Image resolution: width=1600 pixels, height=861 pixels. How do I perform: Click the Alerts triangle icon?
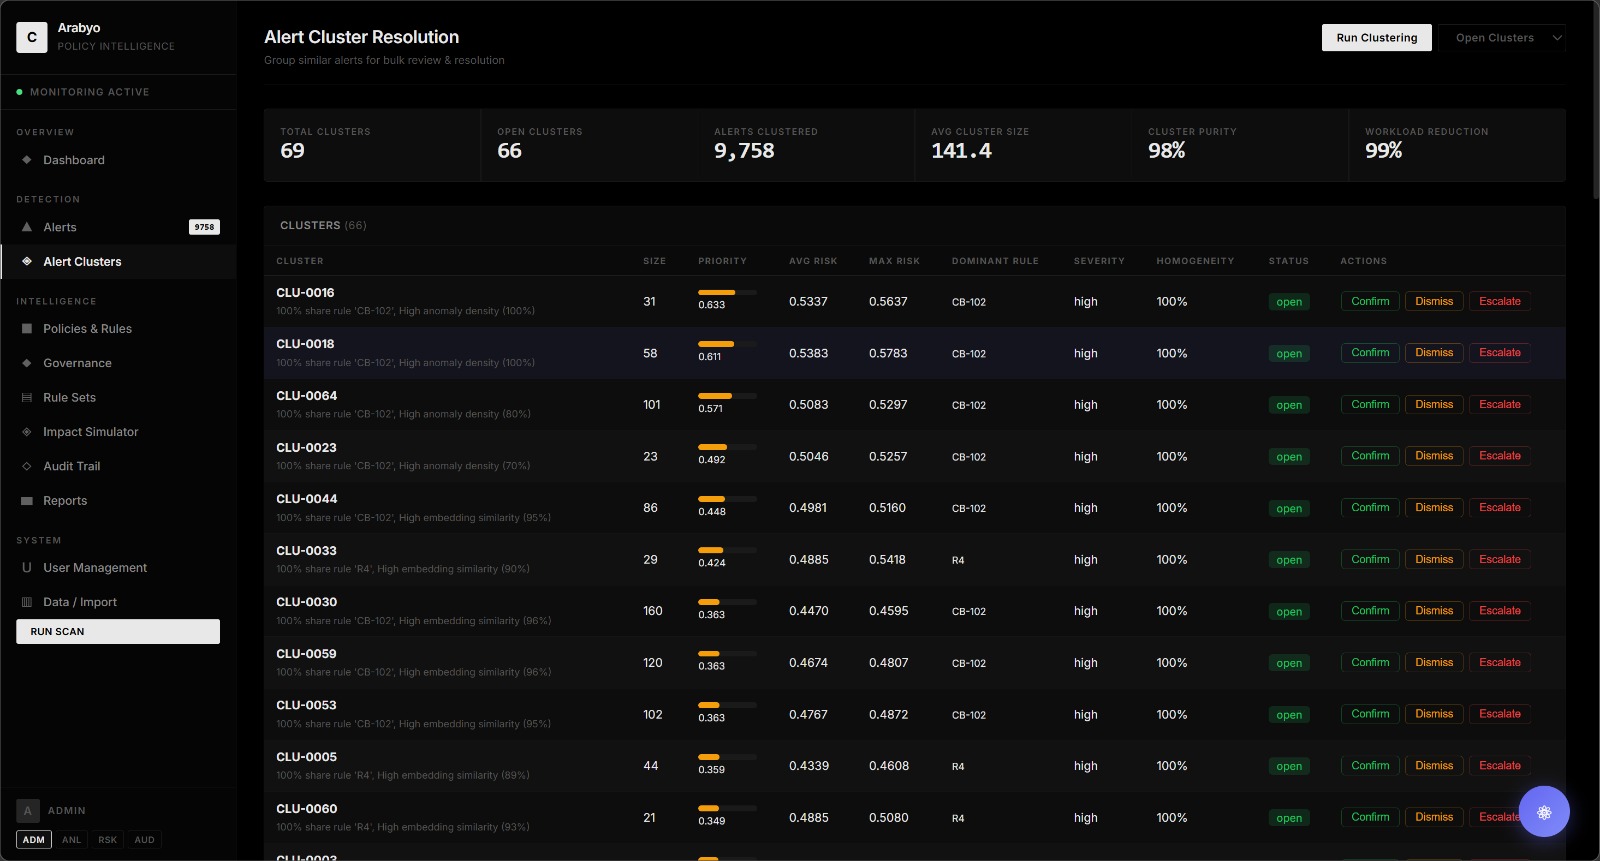[x=27, y=227]
